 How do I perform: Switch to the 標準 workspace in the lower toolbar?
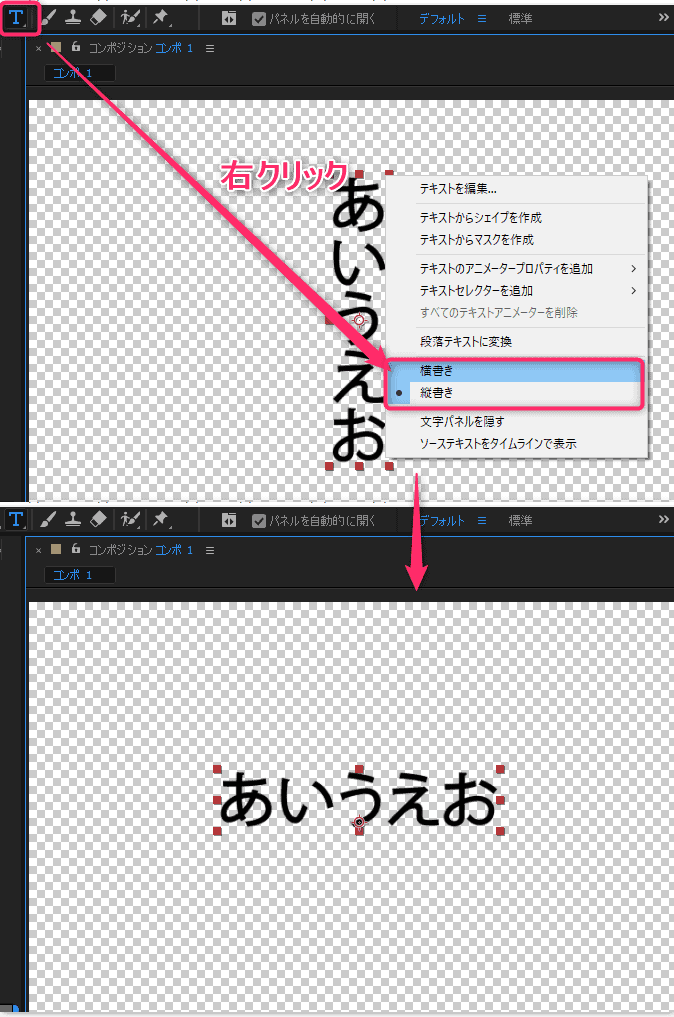click(520, 520)
